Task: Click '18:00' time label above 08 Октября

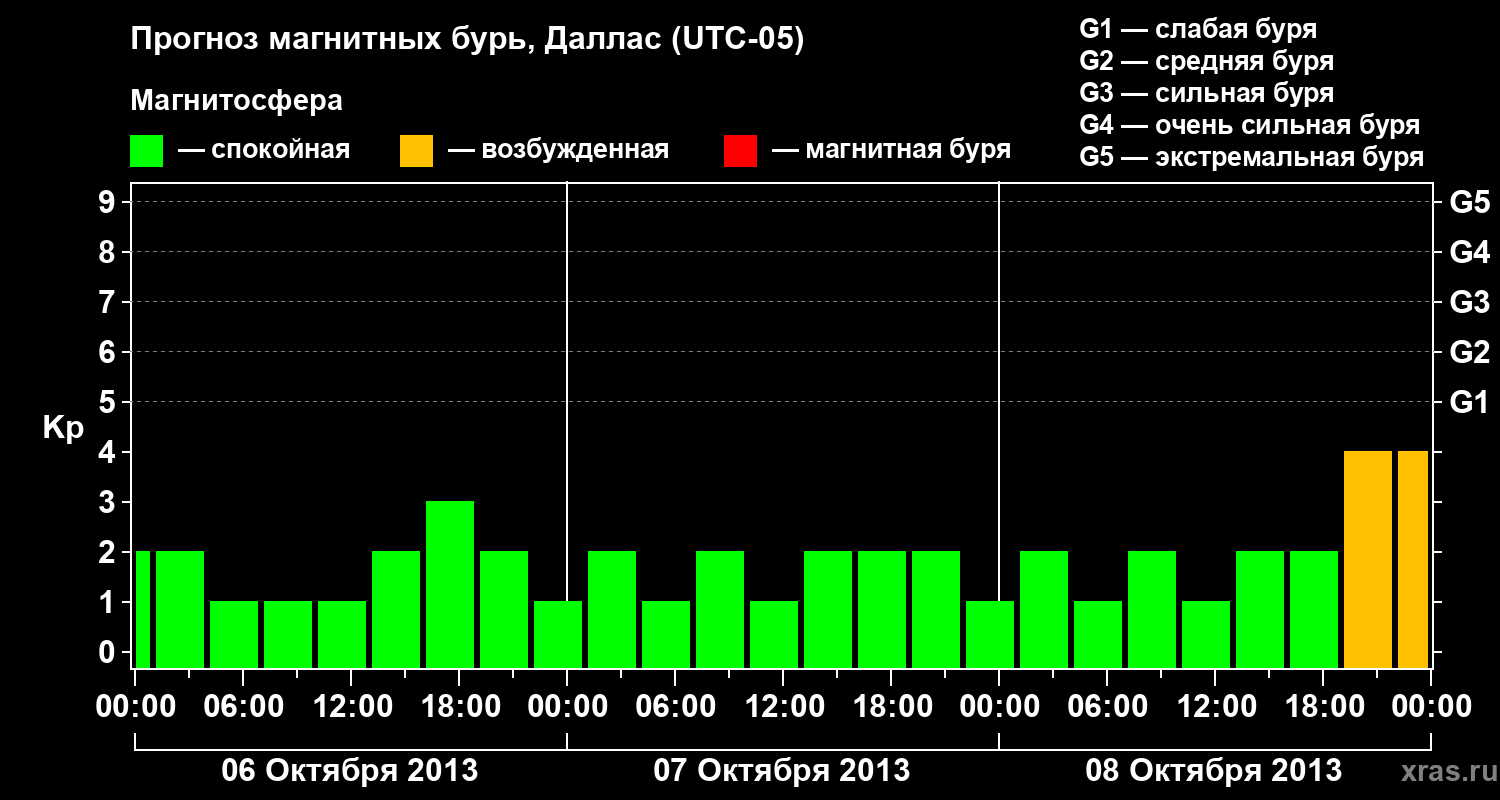Action: pyautogui.click(x=1323, y=707)
